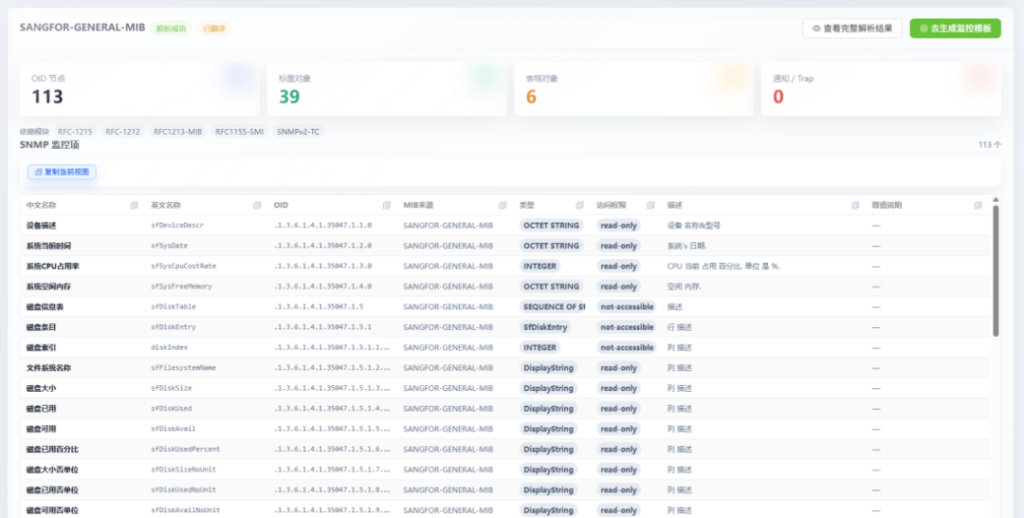
Task: Open 查看完整解析结果 button
Action: (x=852, y=28)
